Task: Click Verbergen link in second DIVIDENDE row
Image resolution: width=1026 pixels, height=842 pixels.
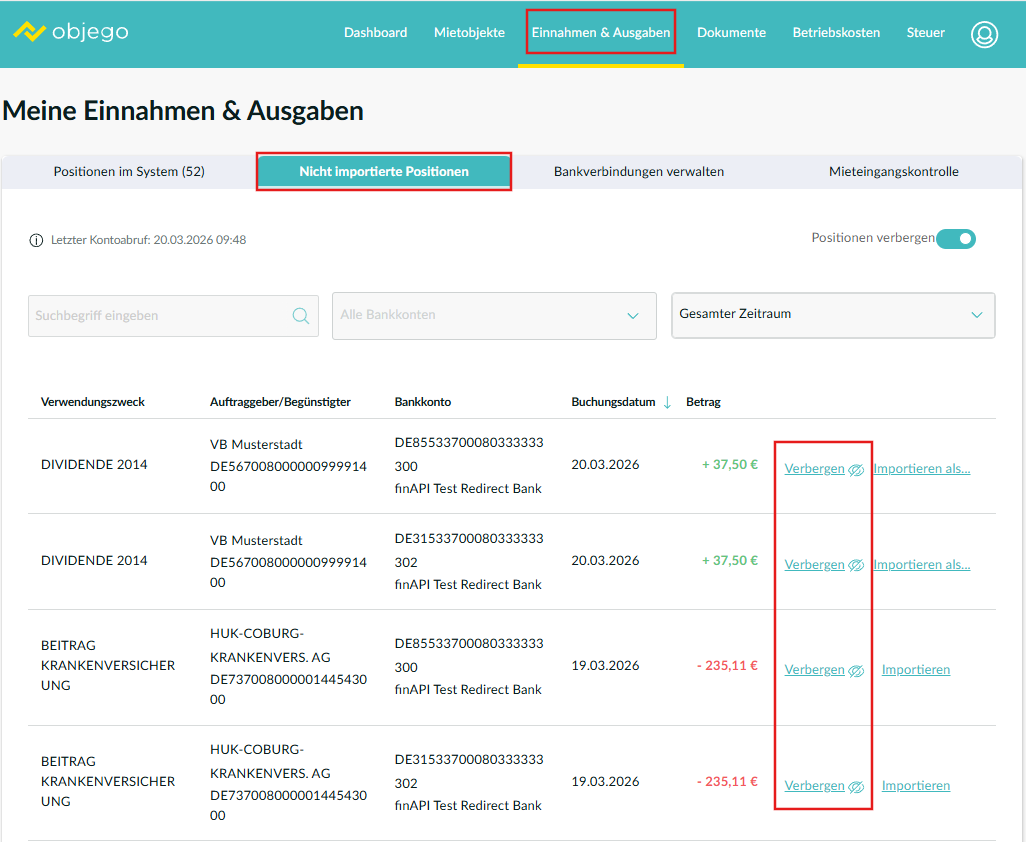Action: (814, 565)
